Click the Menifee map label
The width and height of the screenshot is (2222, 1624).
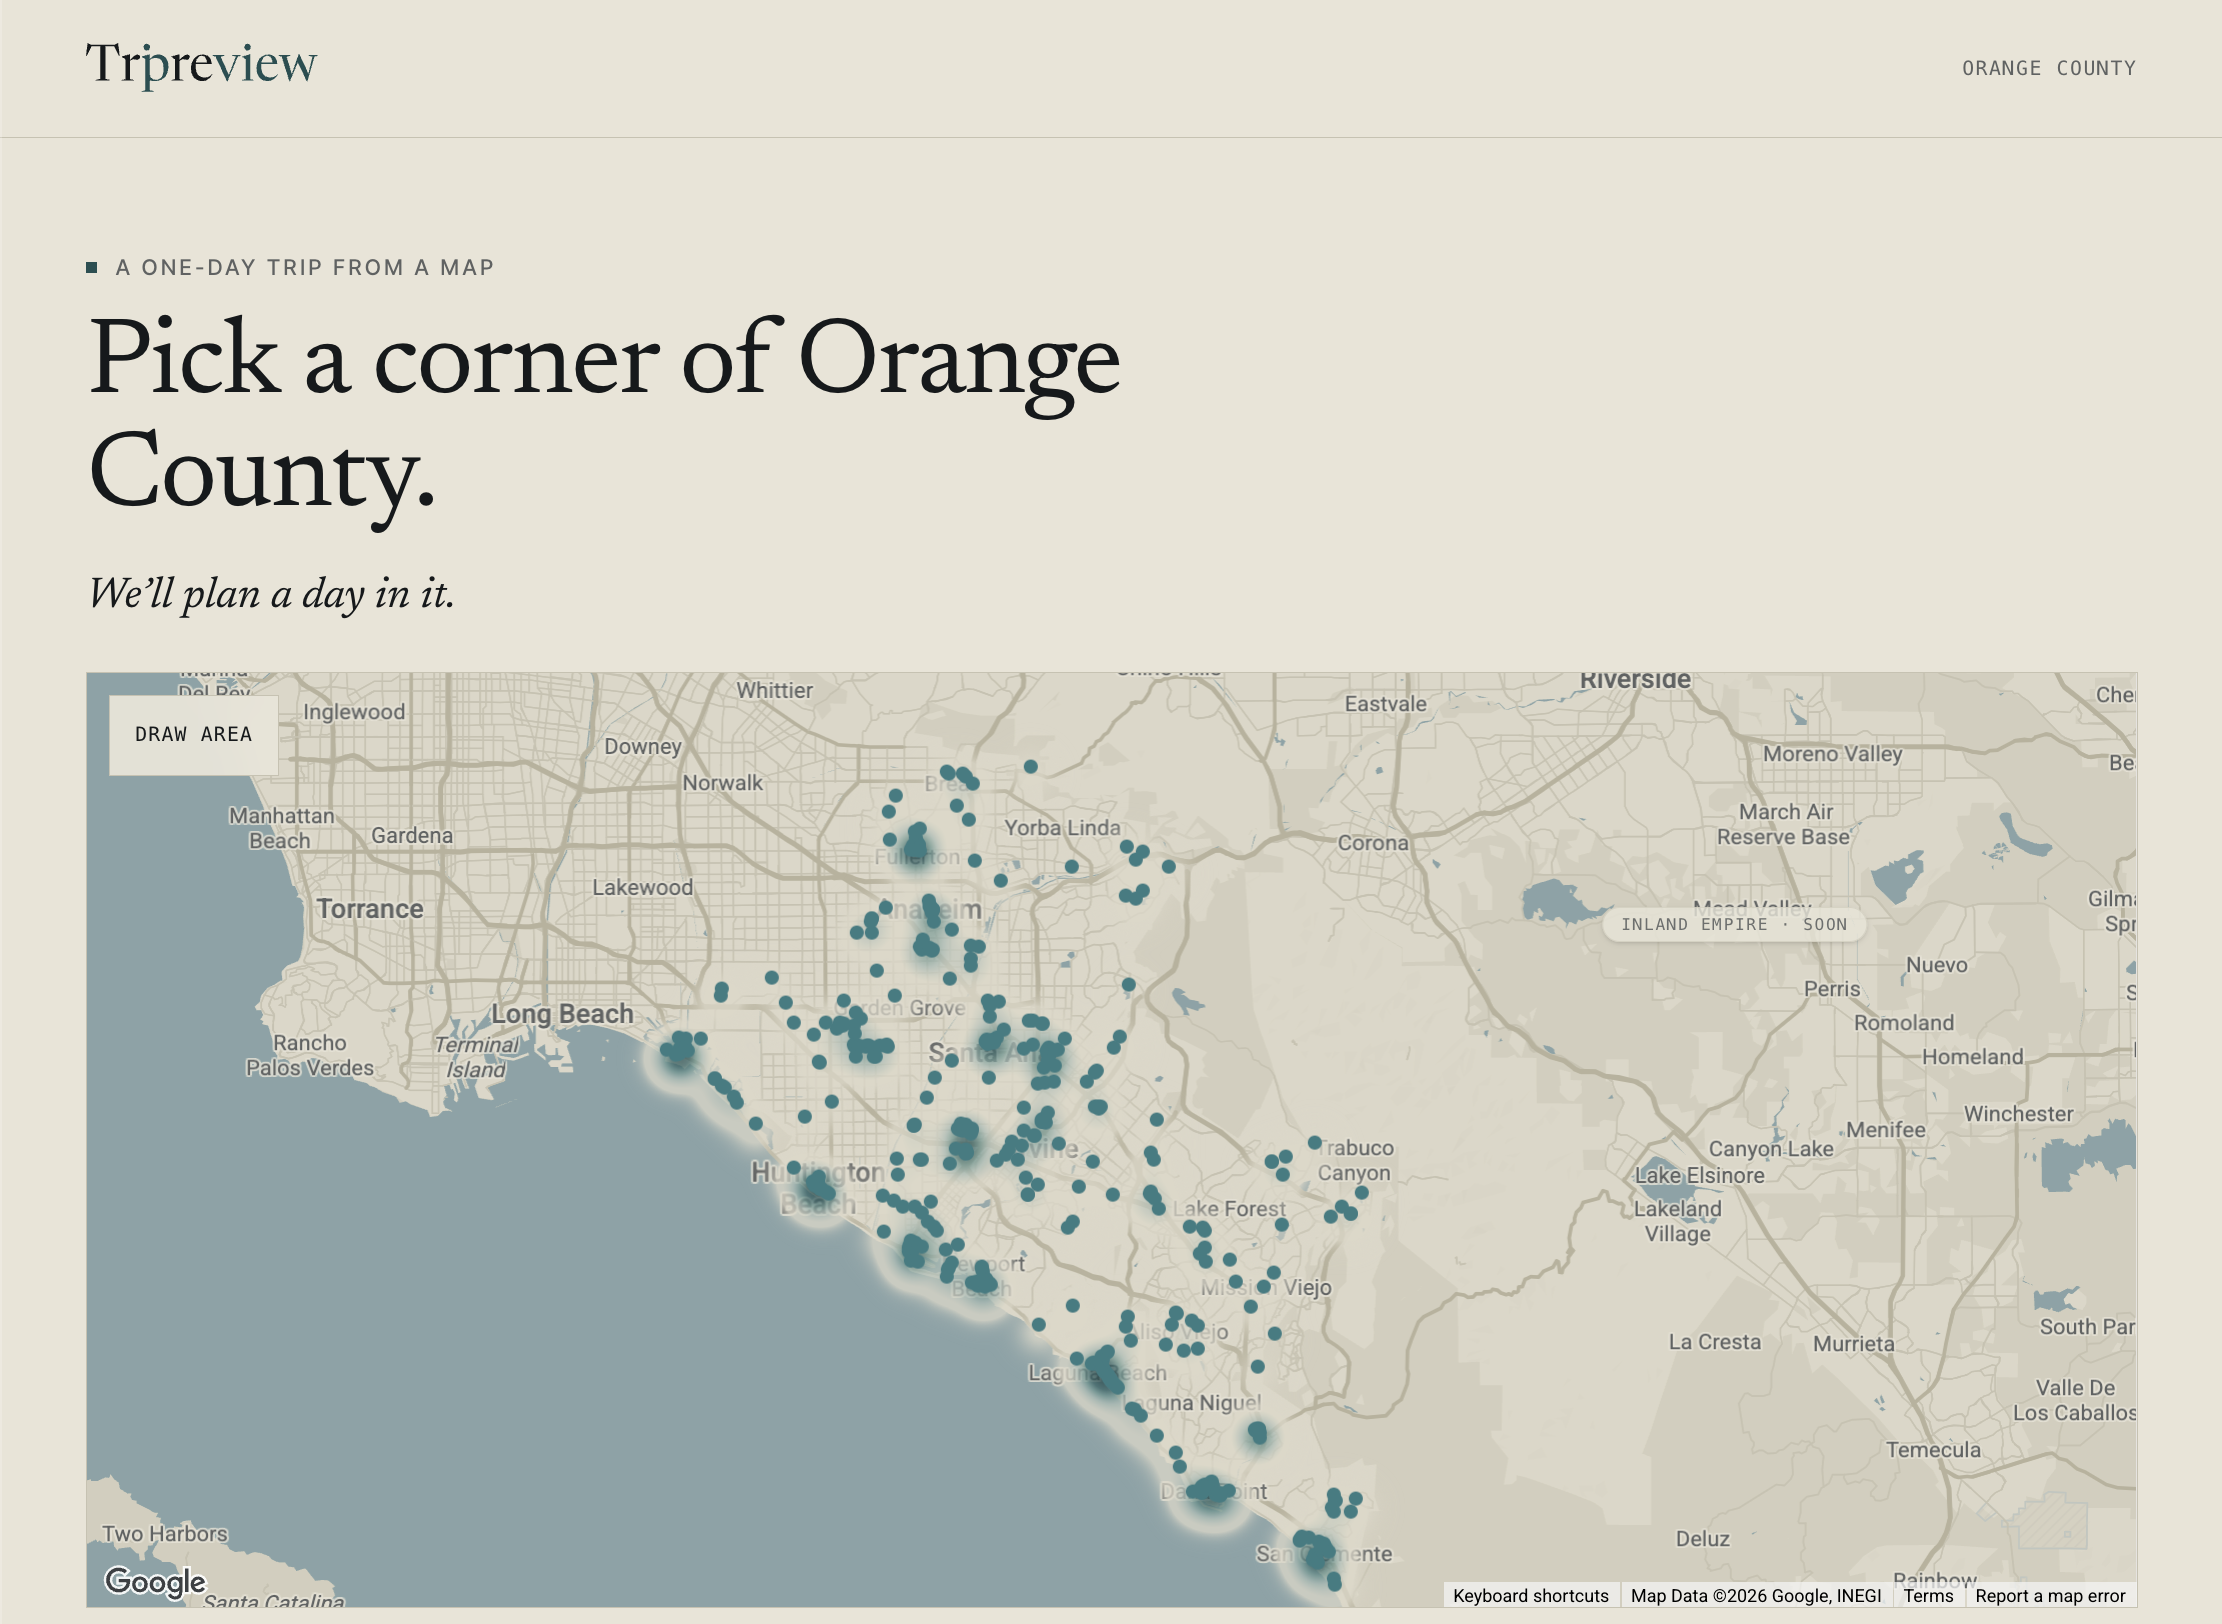pos(1886,1130)
